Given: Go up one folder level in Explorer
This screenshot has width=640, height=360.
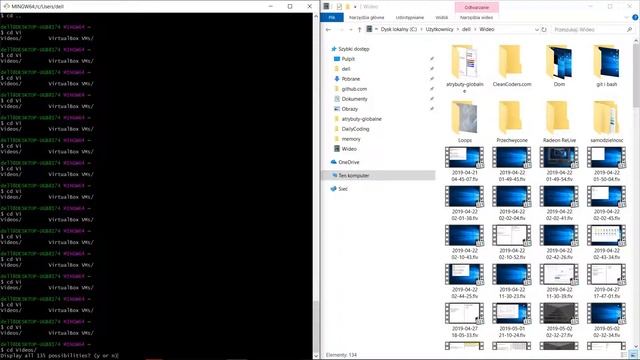Looking at the screenshot, I should coord(360,29).
